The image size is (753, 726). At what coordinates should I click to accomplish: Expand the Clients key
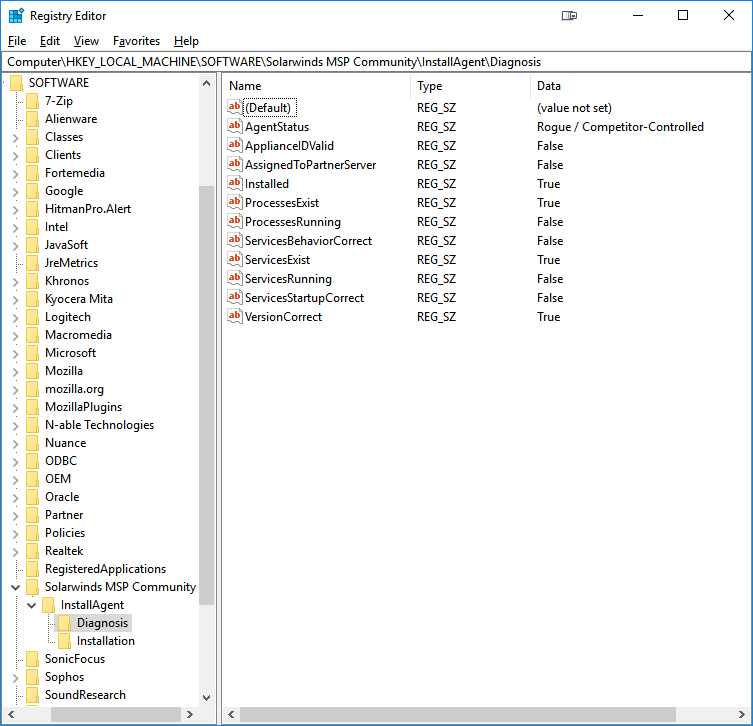point(15,156)
